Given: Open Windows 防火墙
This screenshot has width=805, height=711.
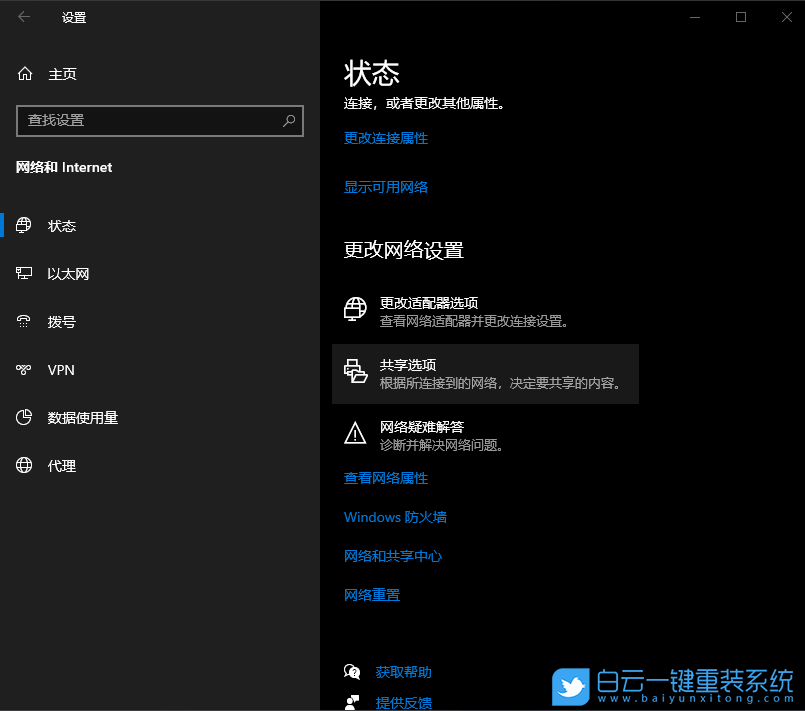Looking at the screenshot, I should [x=397, y=517].
